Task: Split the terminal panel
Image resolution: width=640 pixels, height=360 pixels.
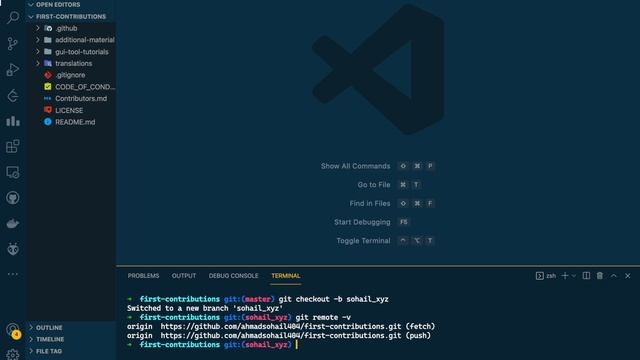Action: coord(586,276)
